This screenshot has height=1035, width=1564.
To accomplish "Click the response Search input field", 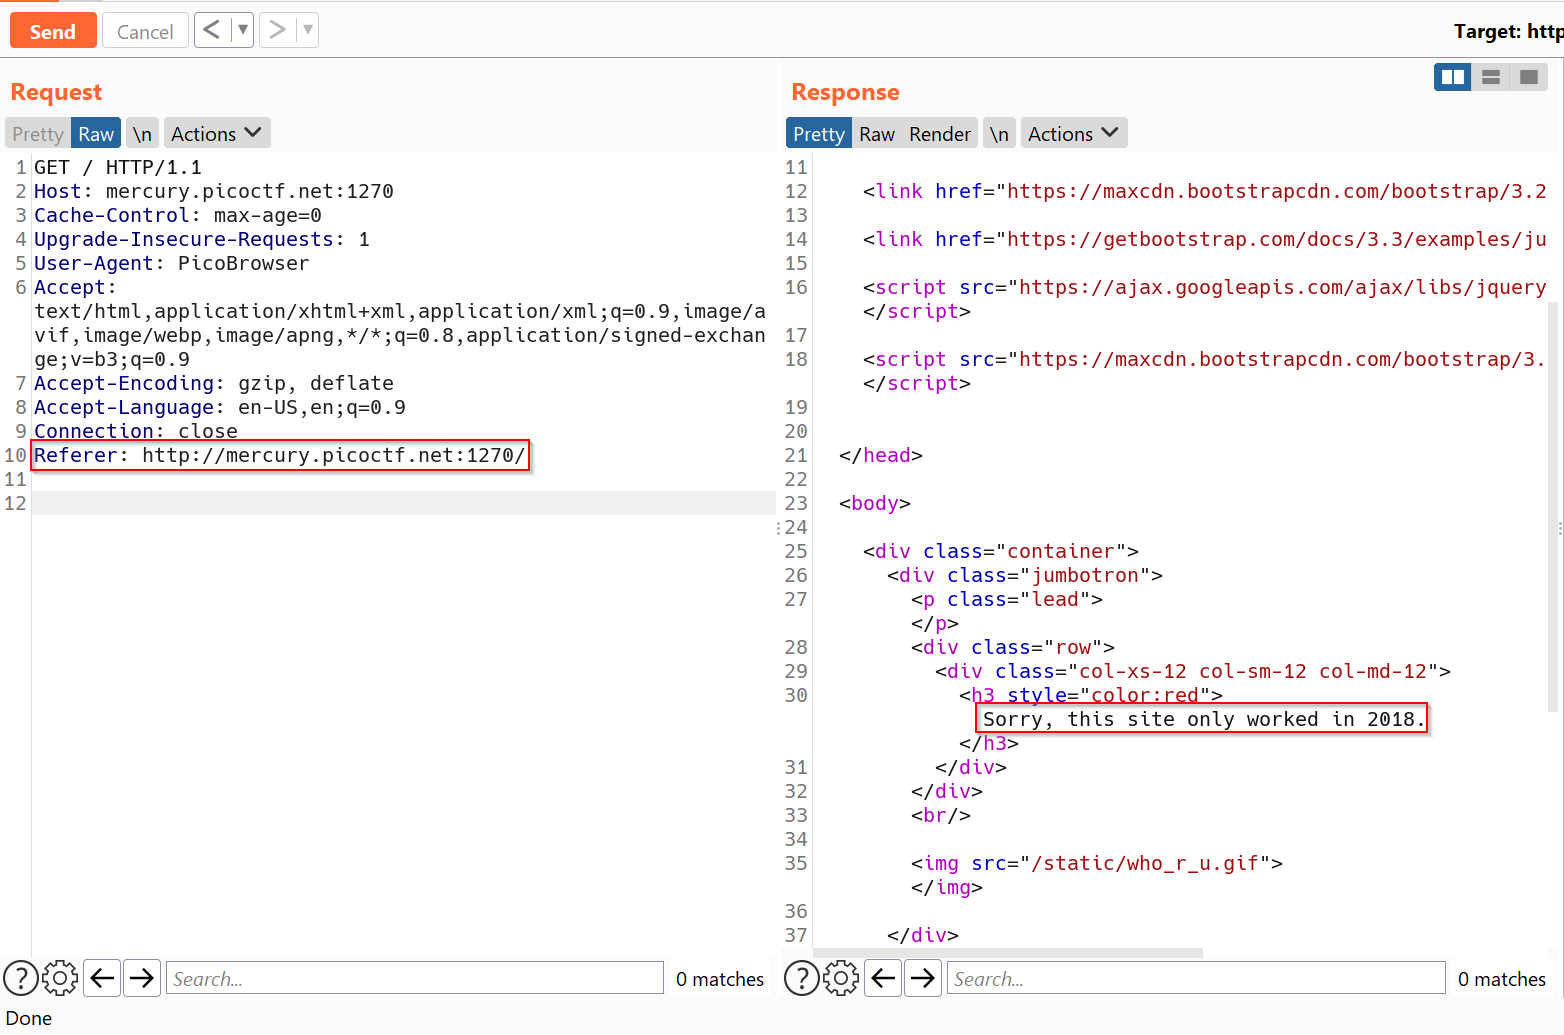I will [1197, 978].
